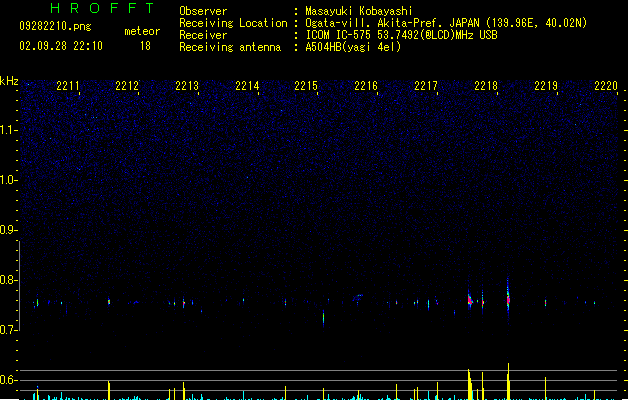
Task: Click the strong meteor echo just after 2218
Action: pyautogui.click(x=508, y=298)
